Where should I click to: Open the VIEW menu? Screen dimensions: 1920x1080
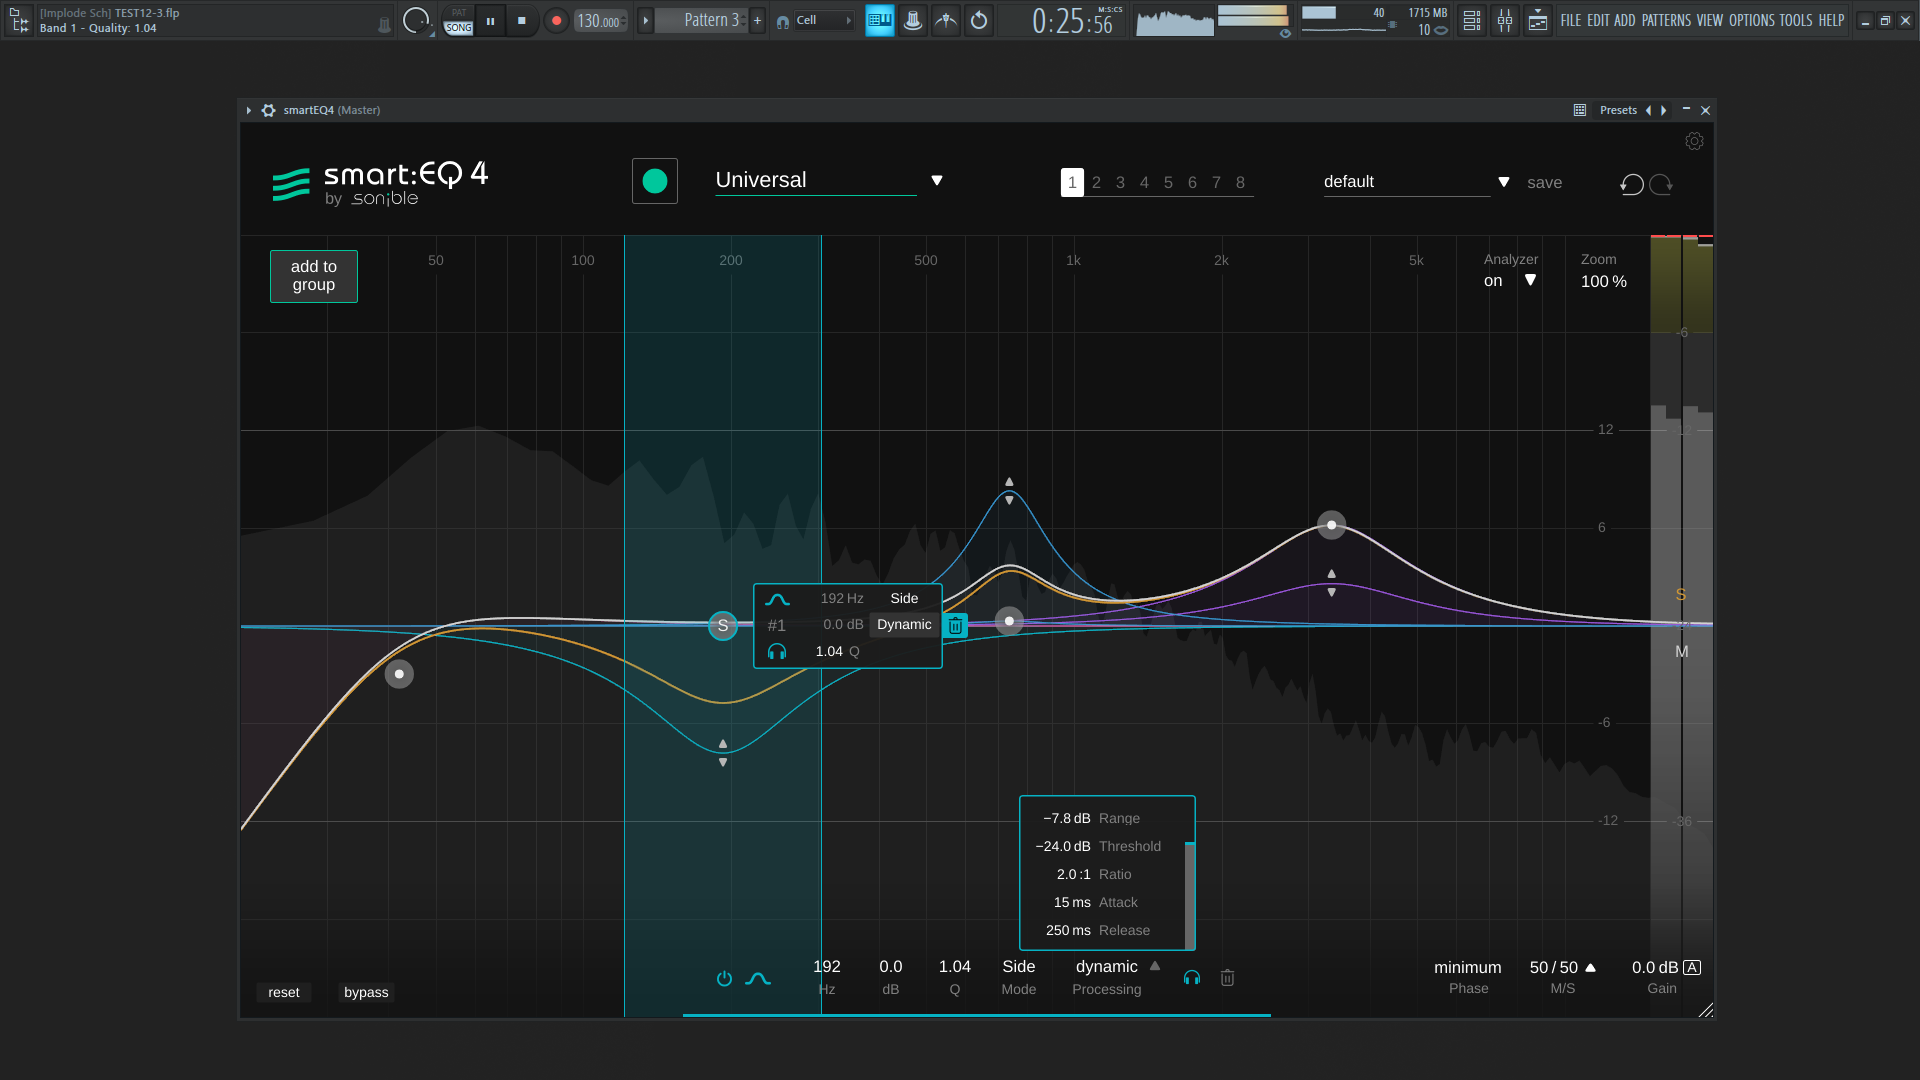(1710, 20)
